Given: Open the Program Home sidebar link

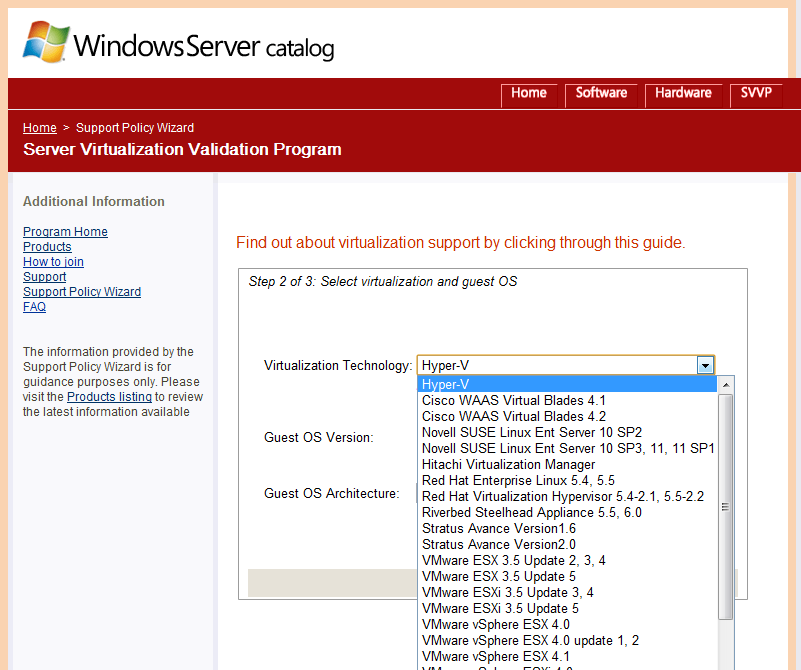Looking at the screenshot, I should [65, 232].
